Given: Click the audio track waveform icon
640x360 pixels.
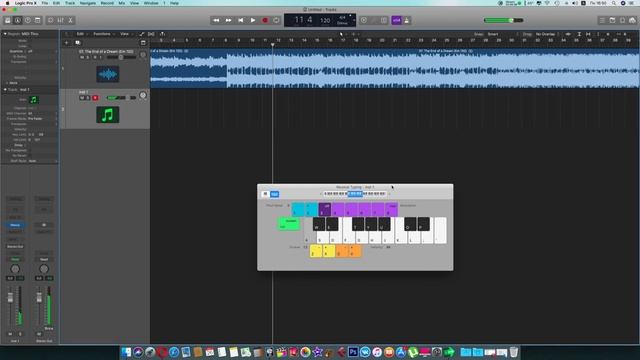Looking at the screenshot, I should [x=108, y=74].
